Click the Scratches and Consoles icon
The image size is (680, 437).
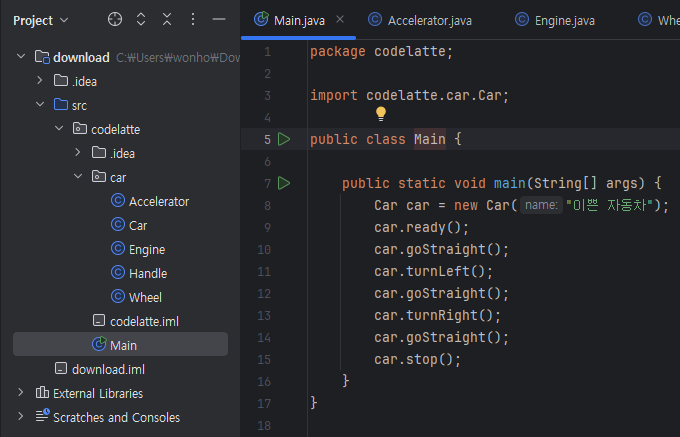42,416
